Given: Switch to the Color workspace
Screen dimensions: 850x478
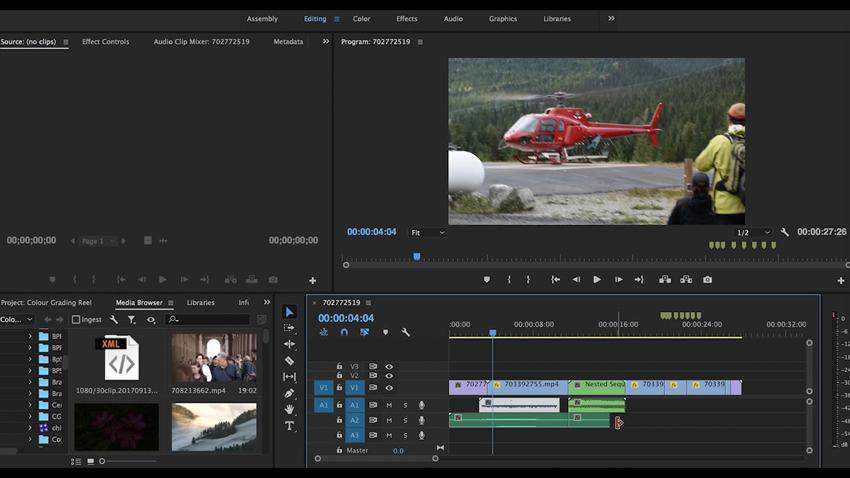Looking at the screenshot, I should point(361,19).
